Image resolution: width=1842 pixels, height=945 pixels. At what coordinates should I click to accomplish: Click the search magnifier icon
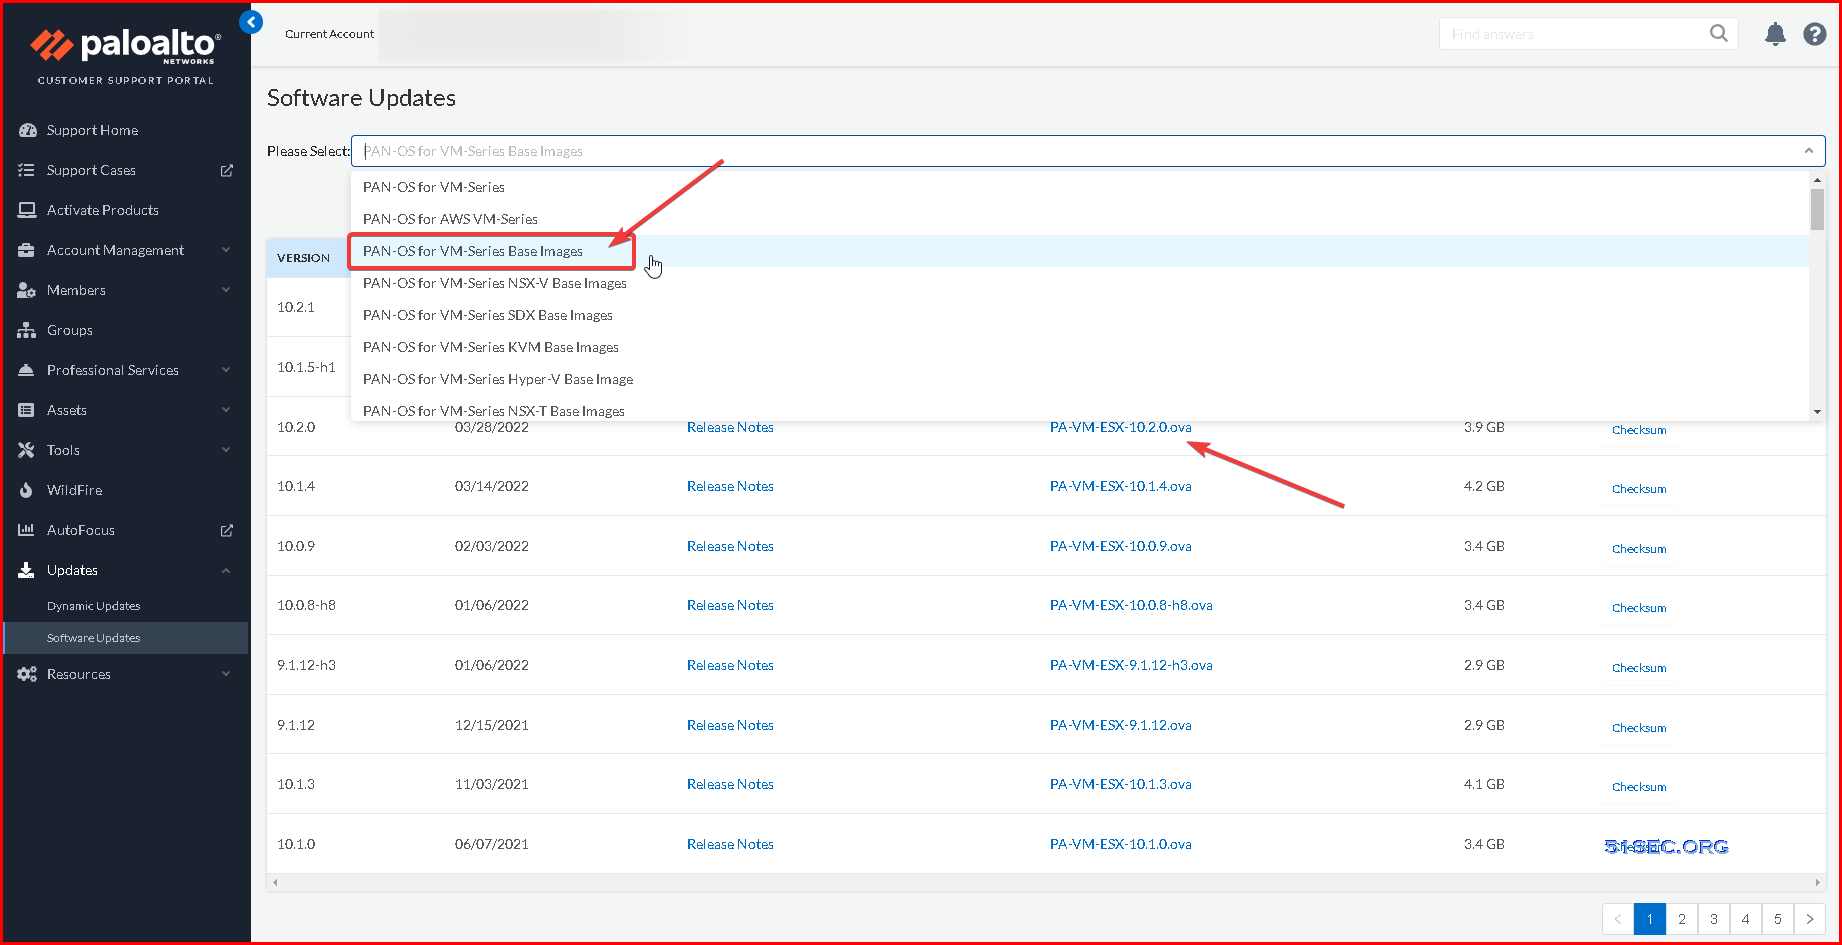(x=1718, y=34)
